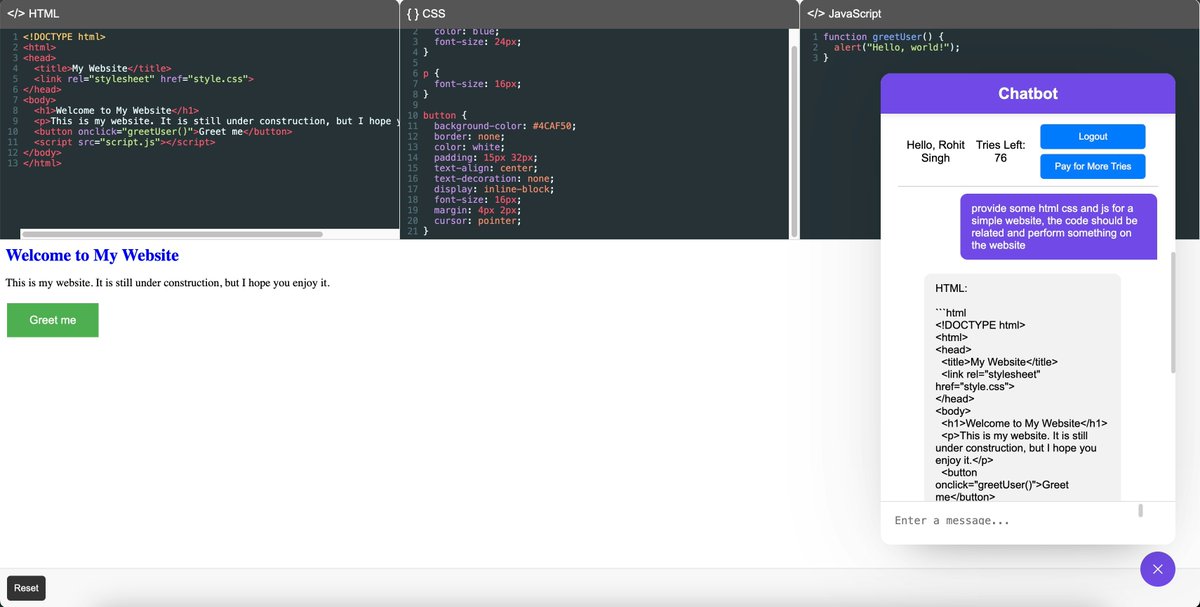The height and width of the screenshot is (607, 1200).
Task: Click the button onclick greetUser code line
Action: (x=163, y=131)
